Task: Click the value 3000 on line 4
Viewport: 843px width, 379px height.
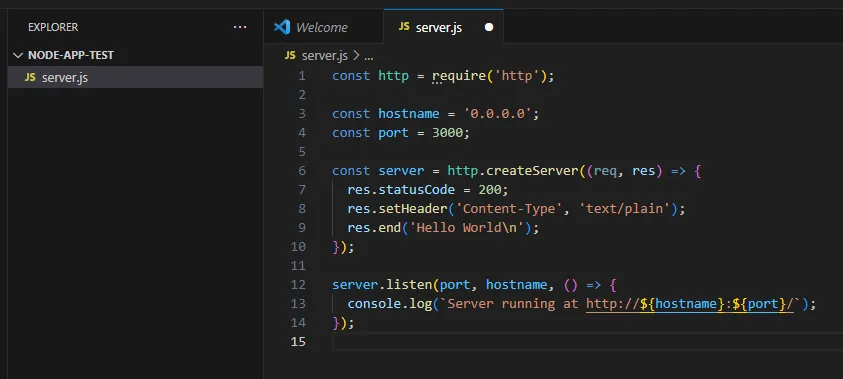Action: 447,133
